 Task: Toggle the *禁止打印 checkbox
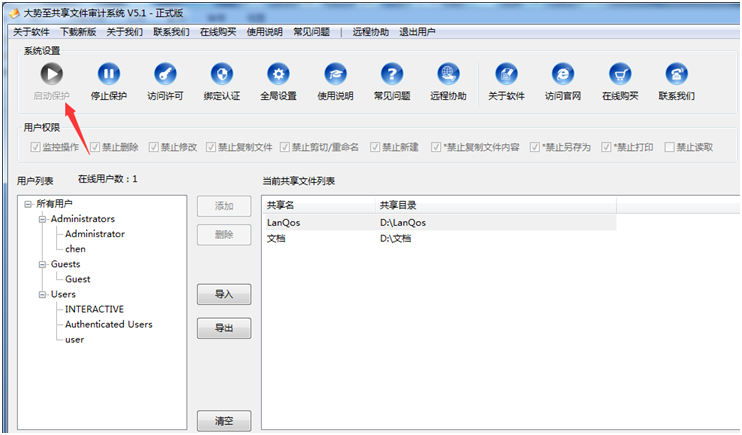click(604, 147)
